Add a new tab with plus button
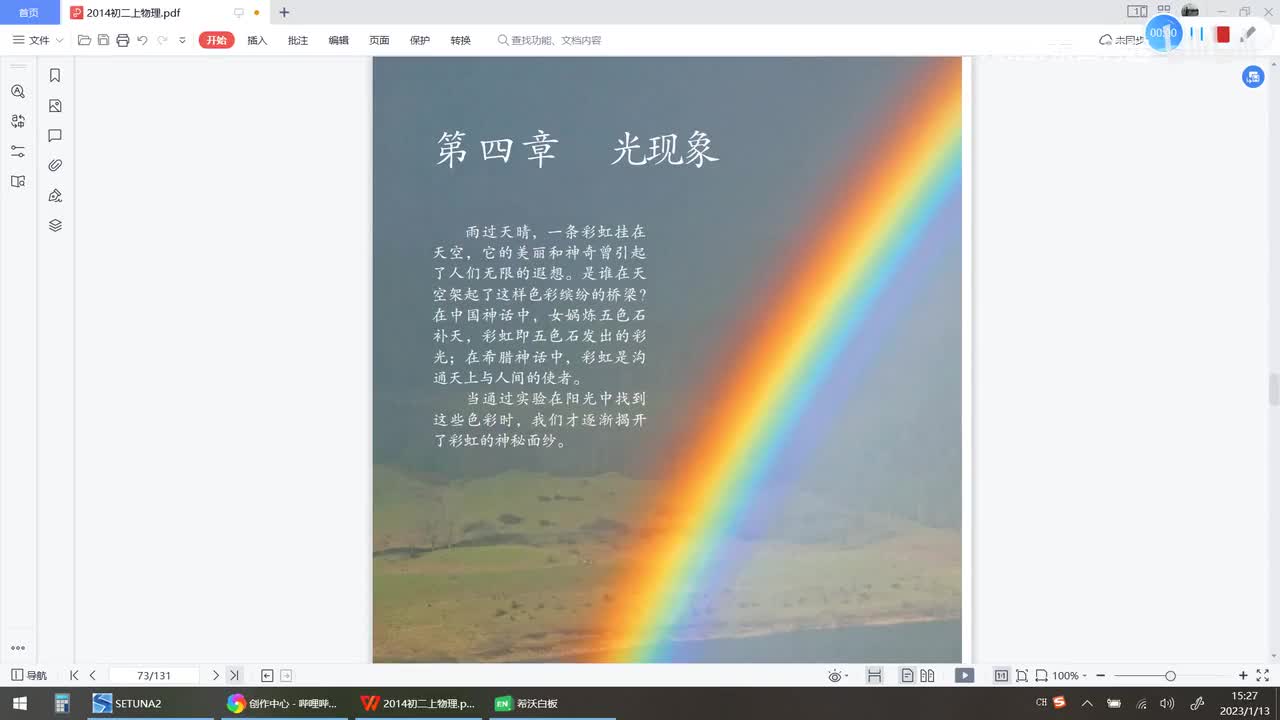This screenshot has width=1280, height=720. tap(284, 13)
